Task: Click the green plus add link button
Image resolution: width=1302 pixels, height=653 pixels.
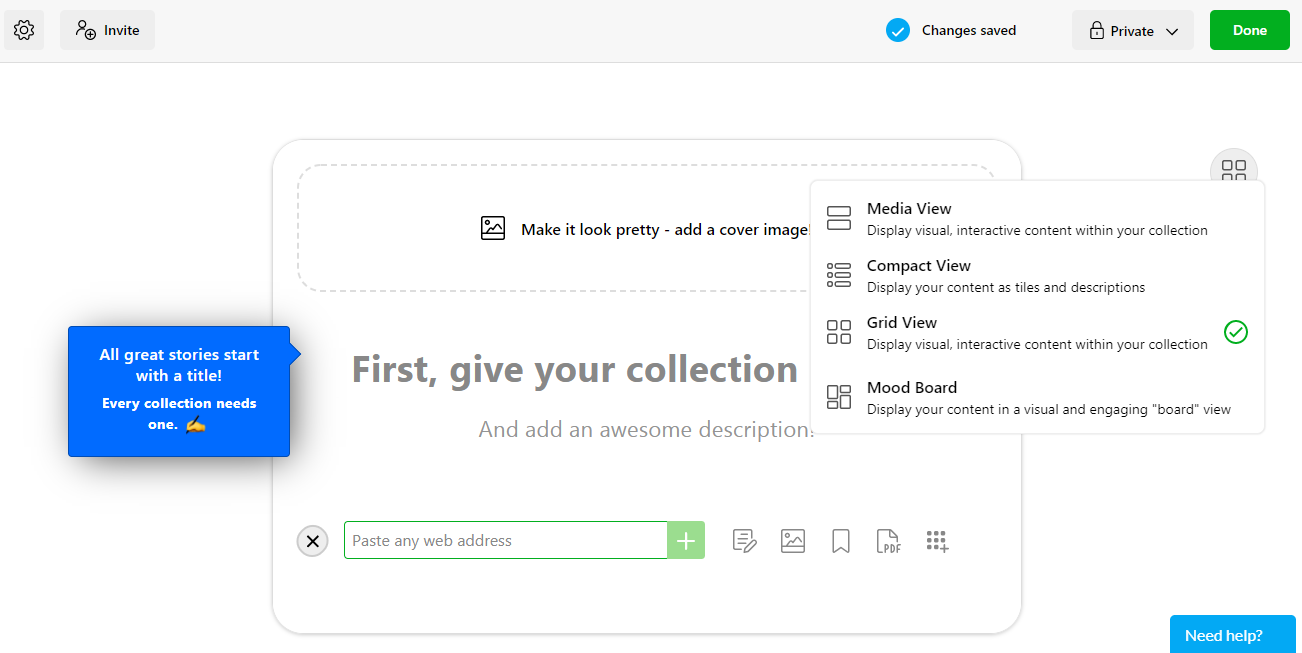Action: click(686, 540)
